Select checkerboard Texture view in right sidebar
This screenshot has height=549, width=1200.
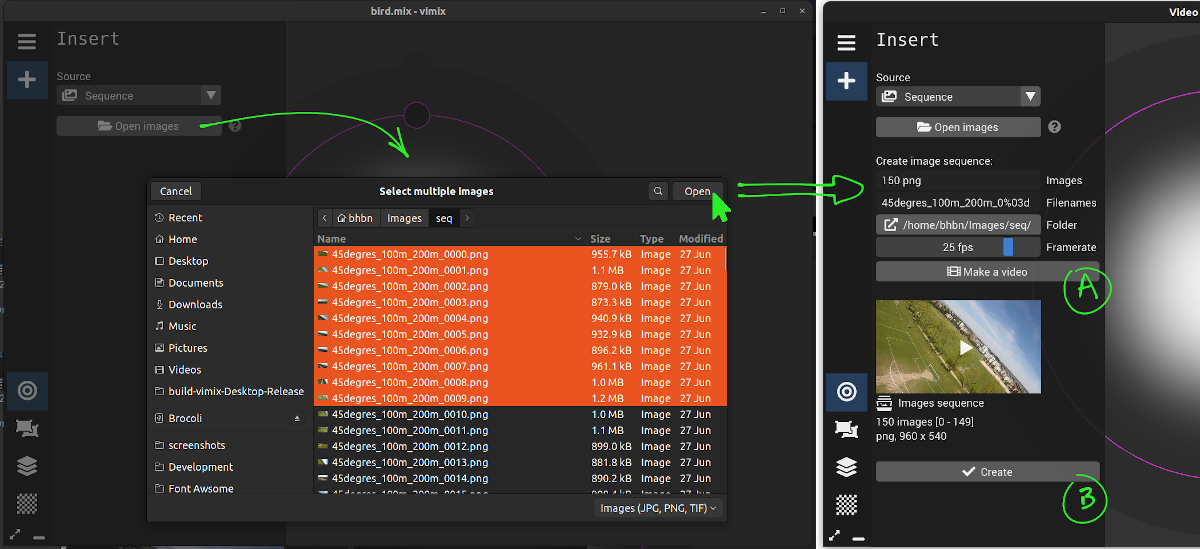846,503
